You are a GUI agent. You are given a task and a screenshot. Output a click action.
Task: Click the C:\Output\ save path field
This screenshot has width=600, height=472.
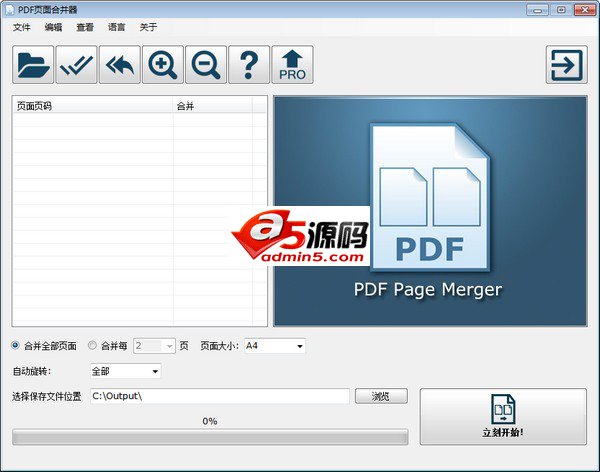click(220, 396)
